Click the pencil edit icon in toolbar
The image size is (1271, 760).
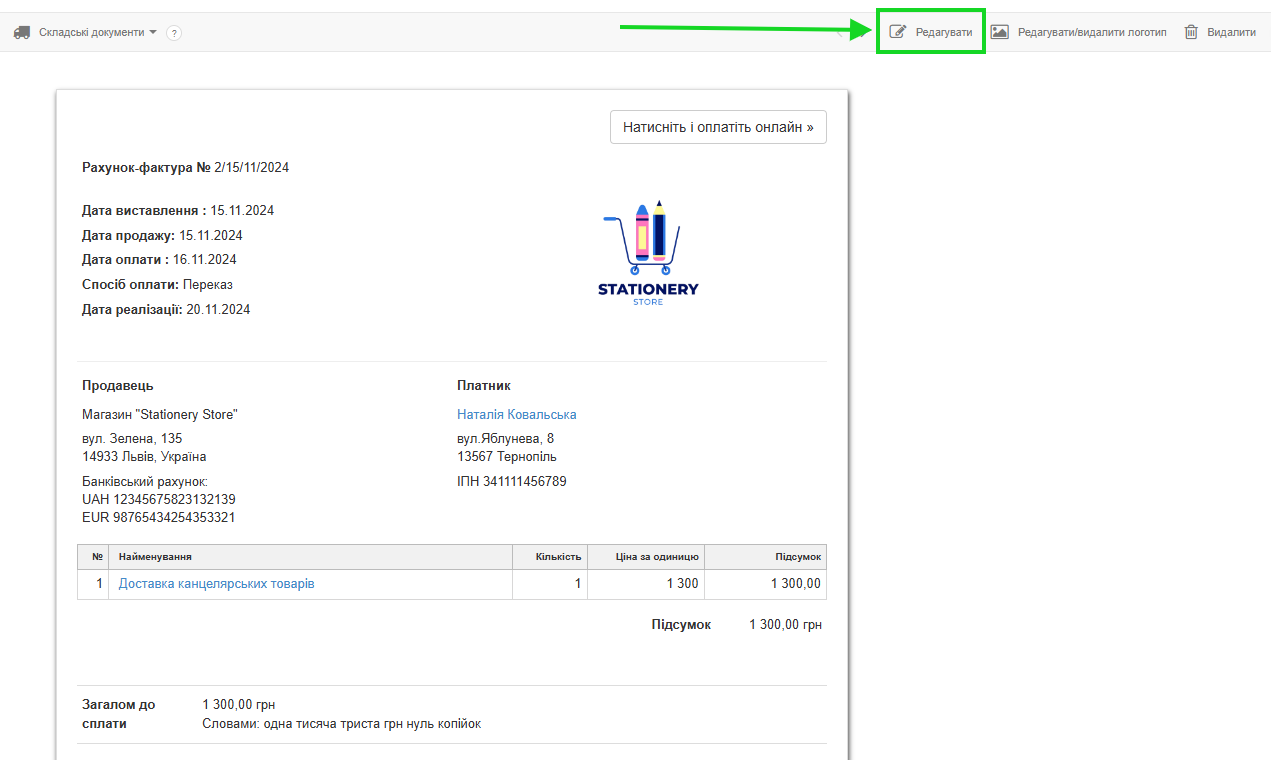897,32
